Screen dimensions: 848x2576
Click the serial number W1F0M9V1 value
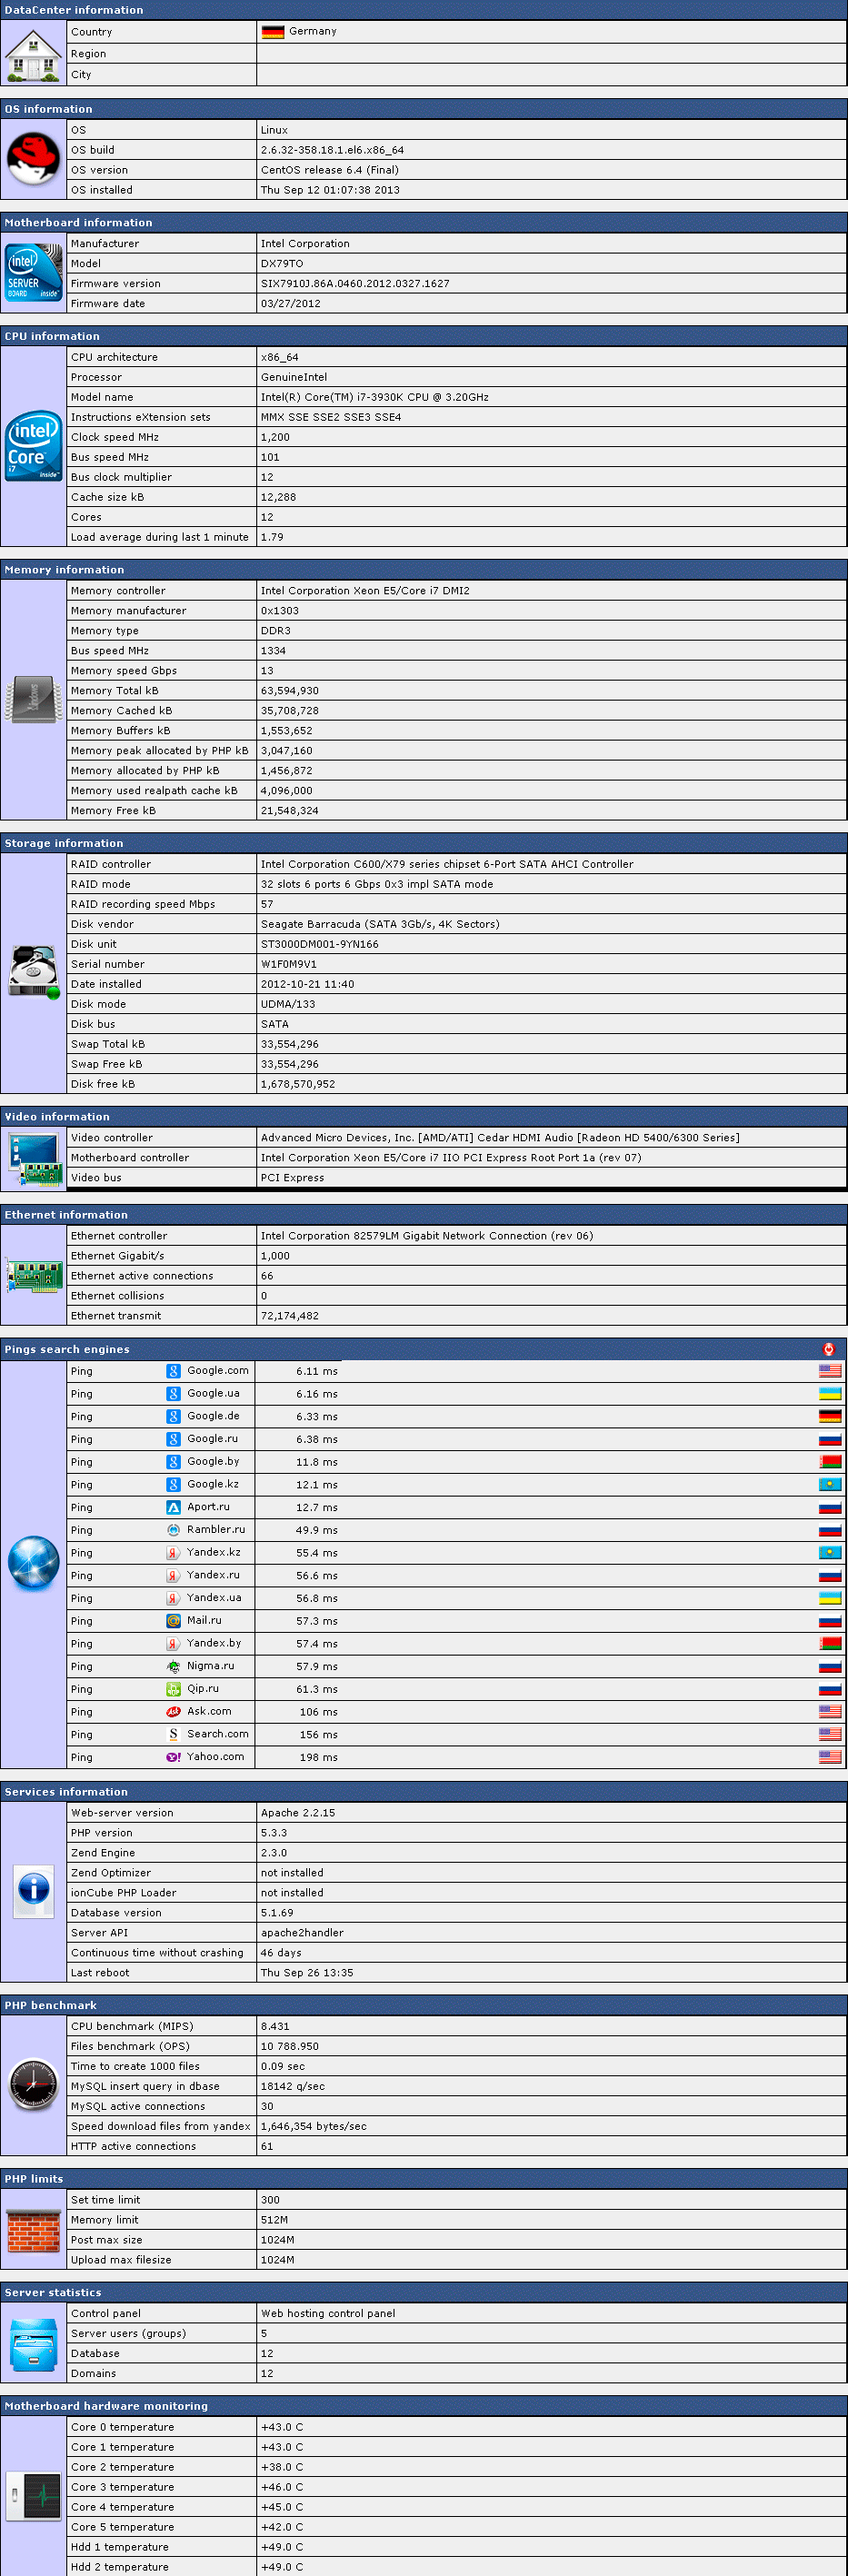[x=288, y=964]
